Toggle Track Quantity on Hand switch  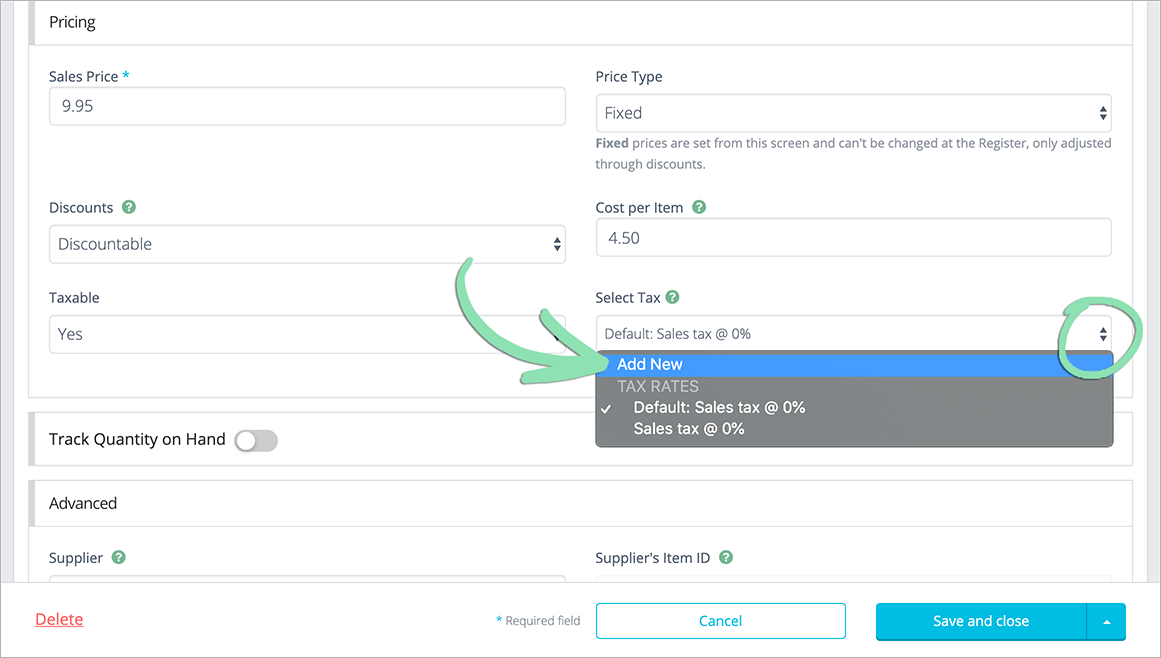[255, 440]
